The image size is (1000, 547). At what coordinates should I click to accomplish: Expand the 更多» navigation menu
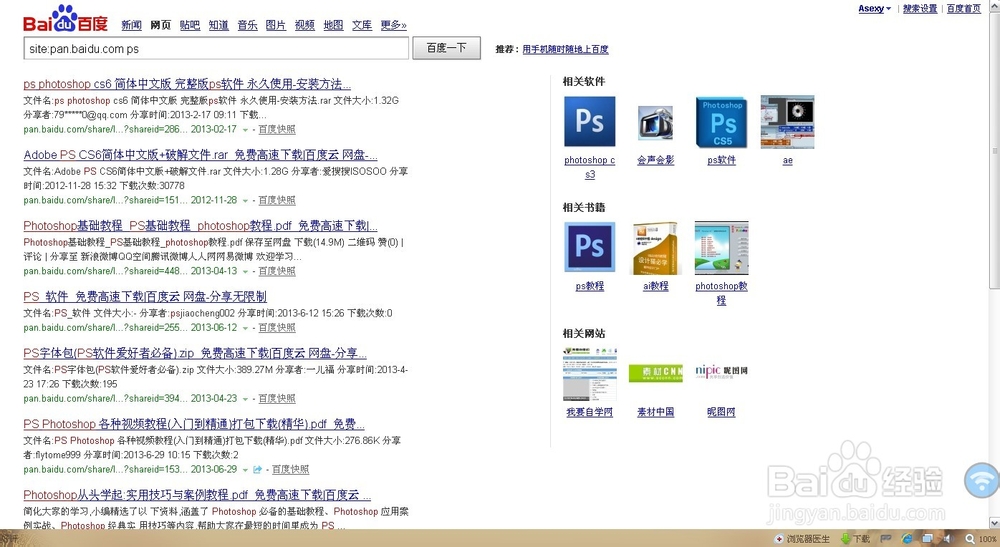(x=393, y=25)
